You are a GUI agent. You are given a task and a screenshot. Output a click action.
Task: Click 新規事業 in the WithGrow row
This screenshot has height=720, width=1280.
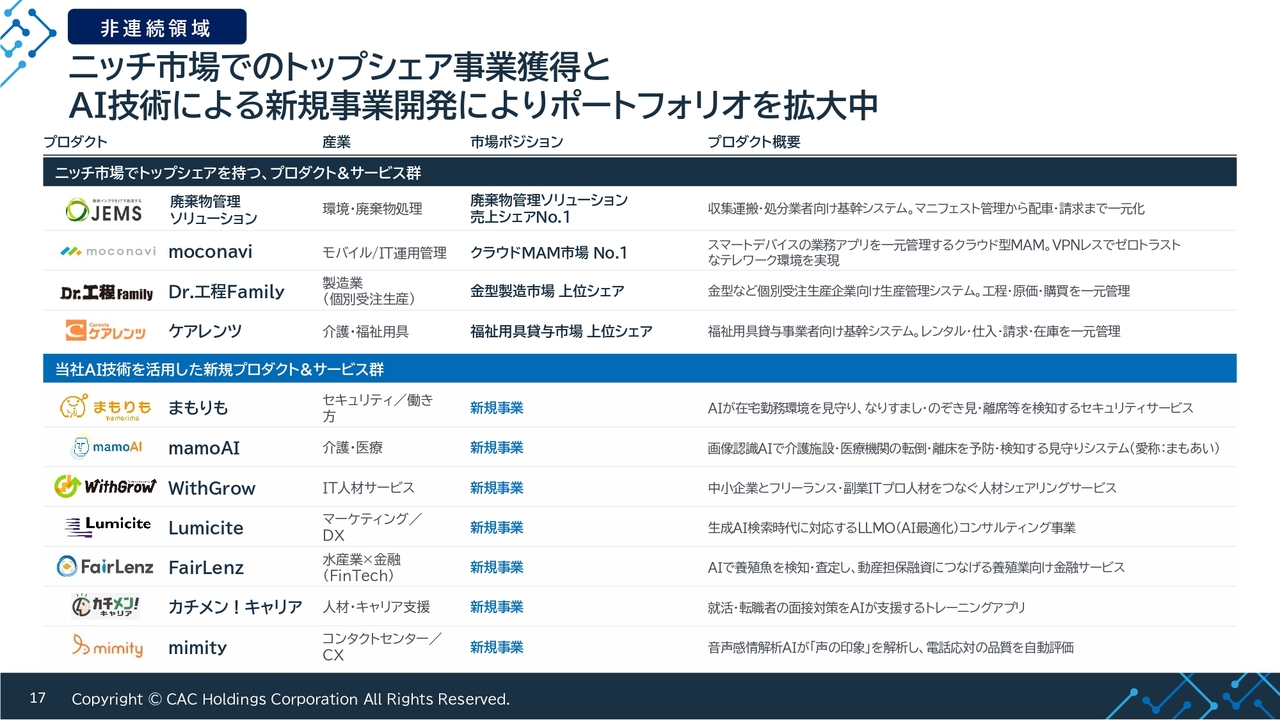[x=497, y=488]
